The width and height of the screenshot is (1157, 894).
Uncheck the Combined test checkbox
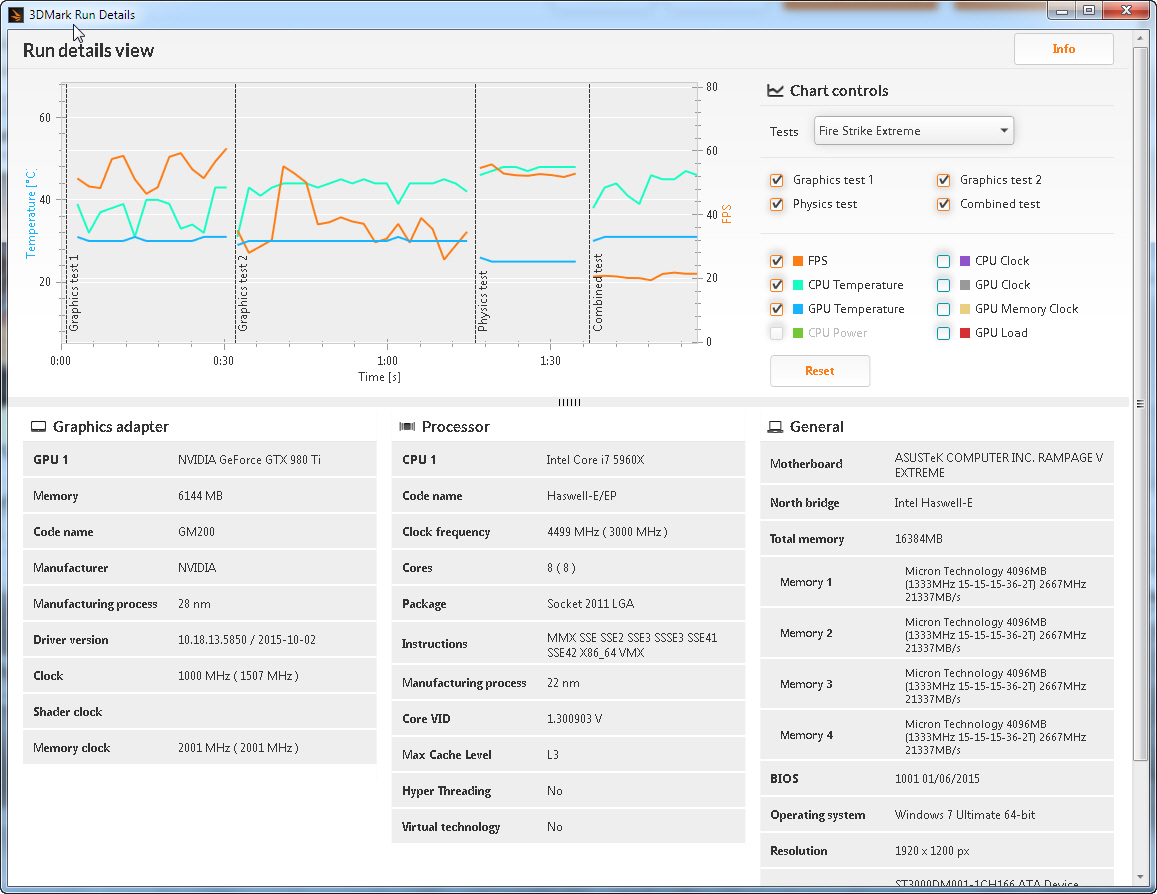tap(943, 204)
